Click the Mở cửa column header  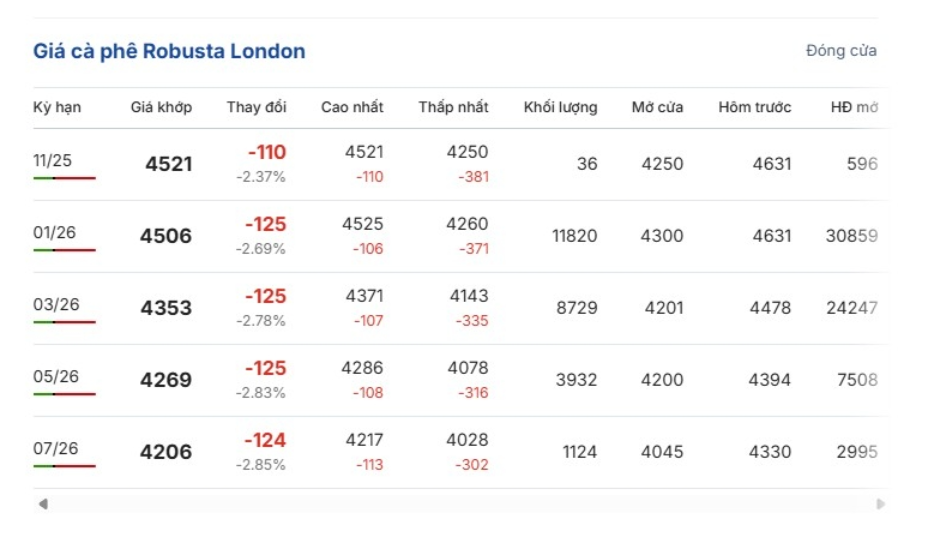point(657,107)
